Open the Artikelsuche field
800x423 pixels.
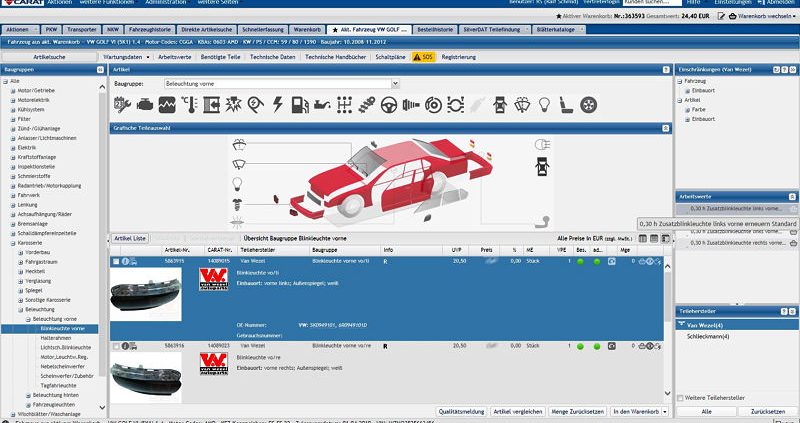[49, 57]
